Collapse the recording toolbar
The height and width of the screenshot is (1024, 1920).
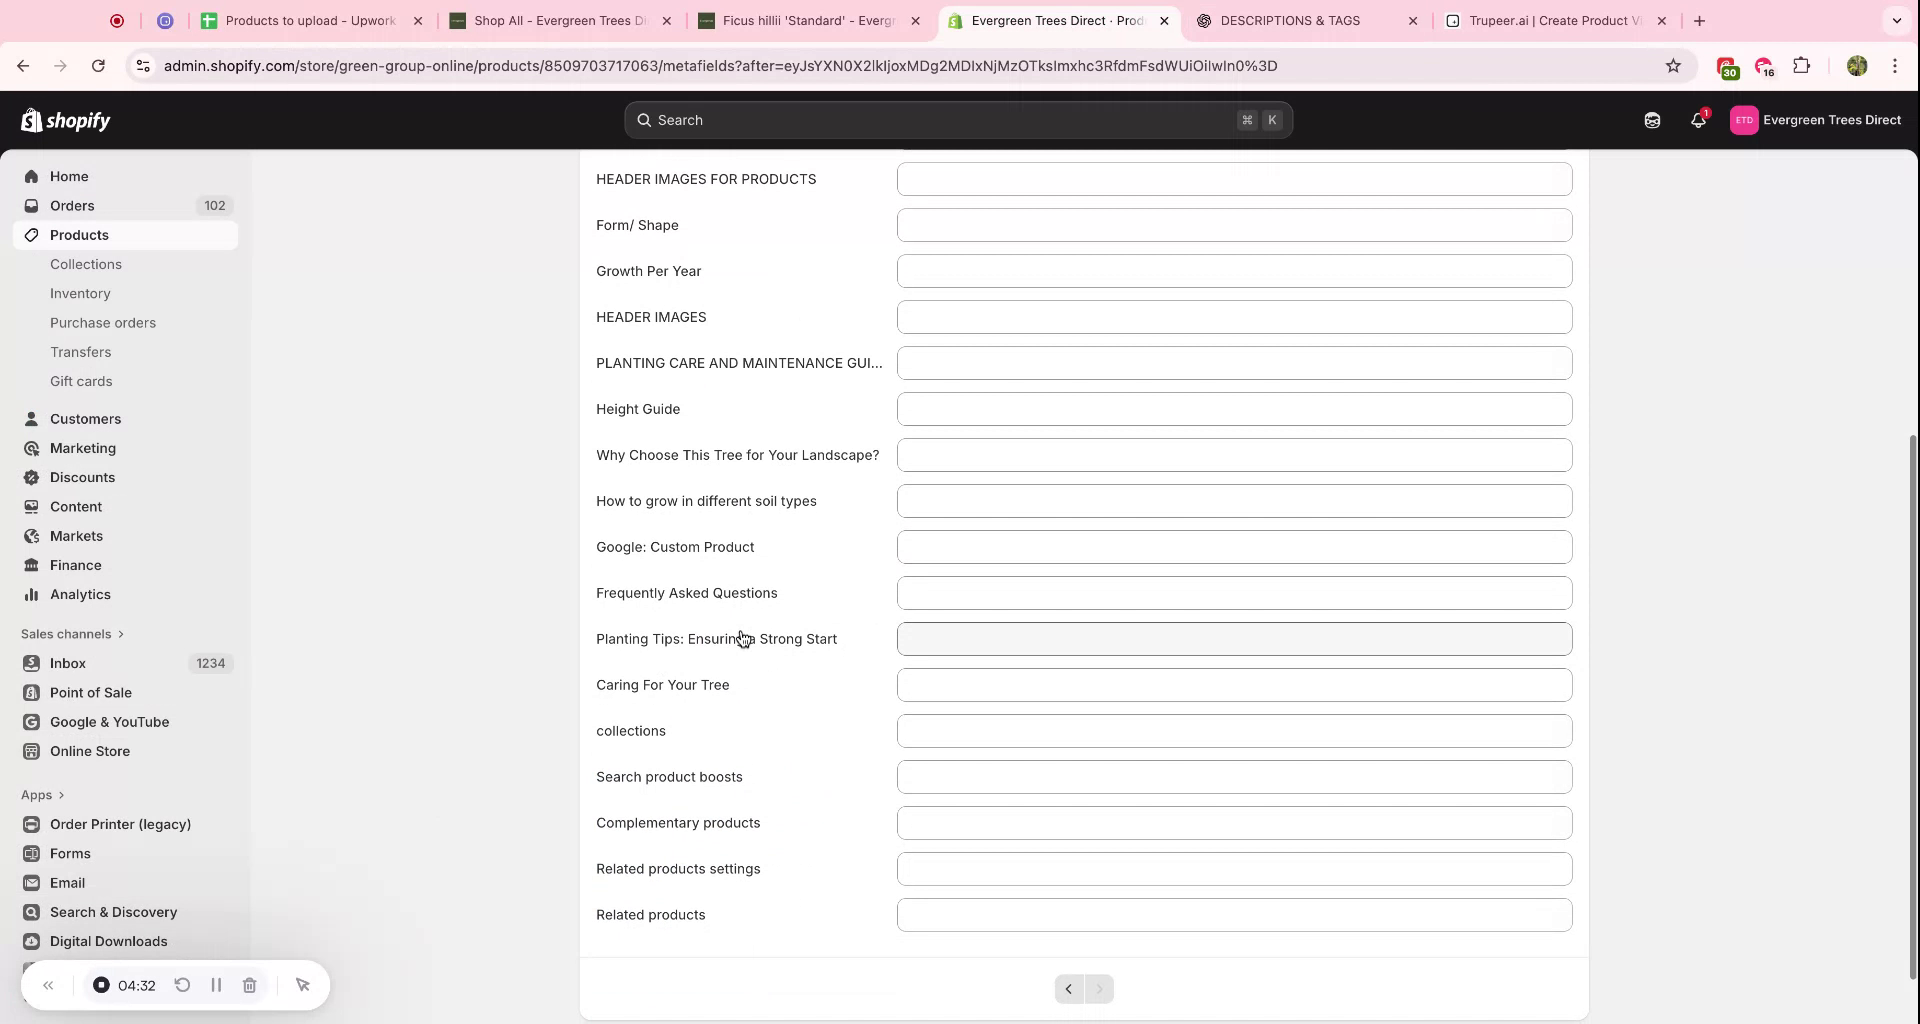click(x=48, y=985)
